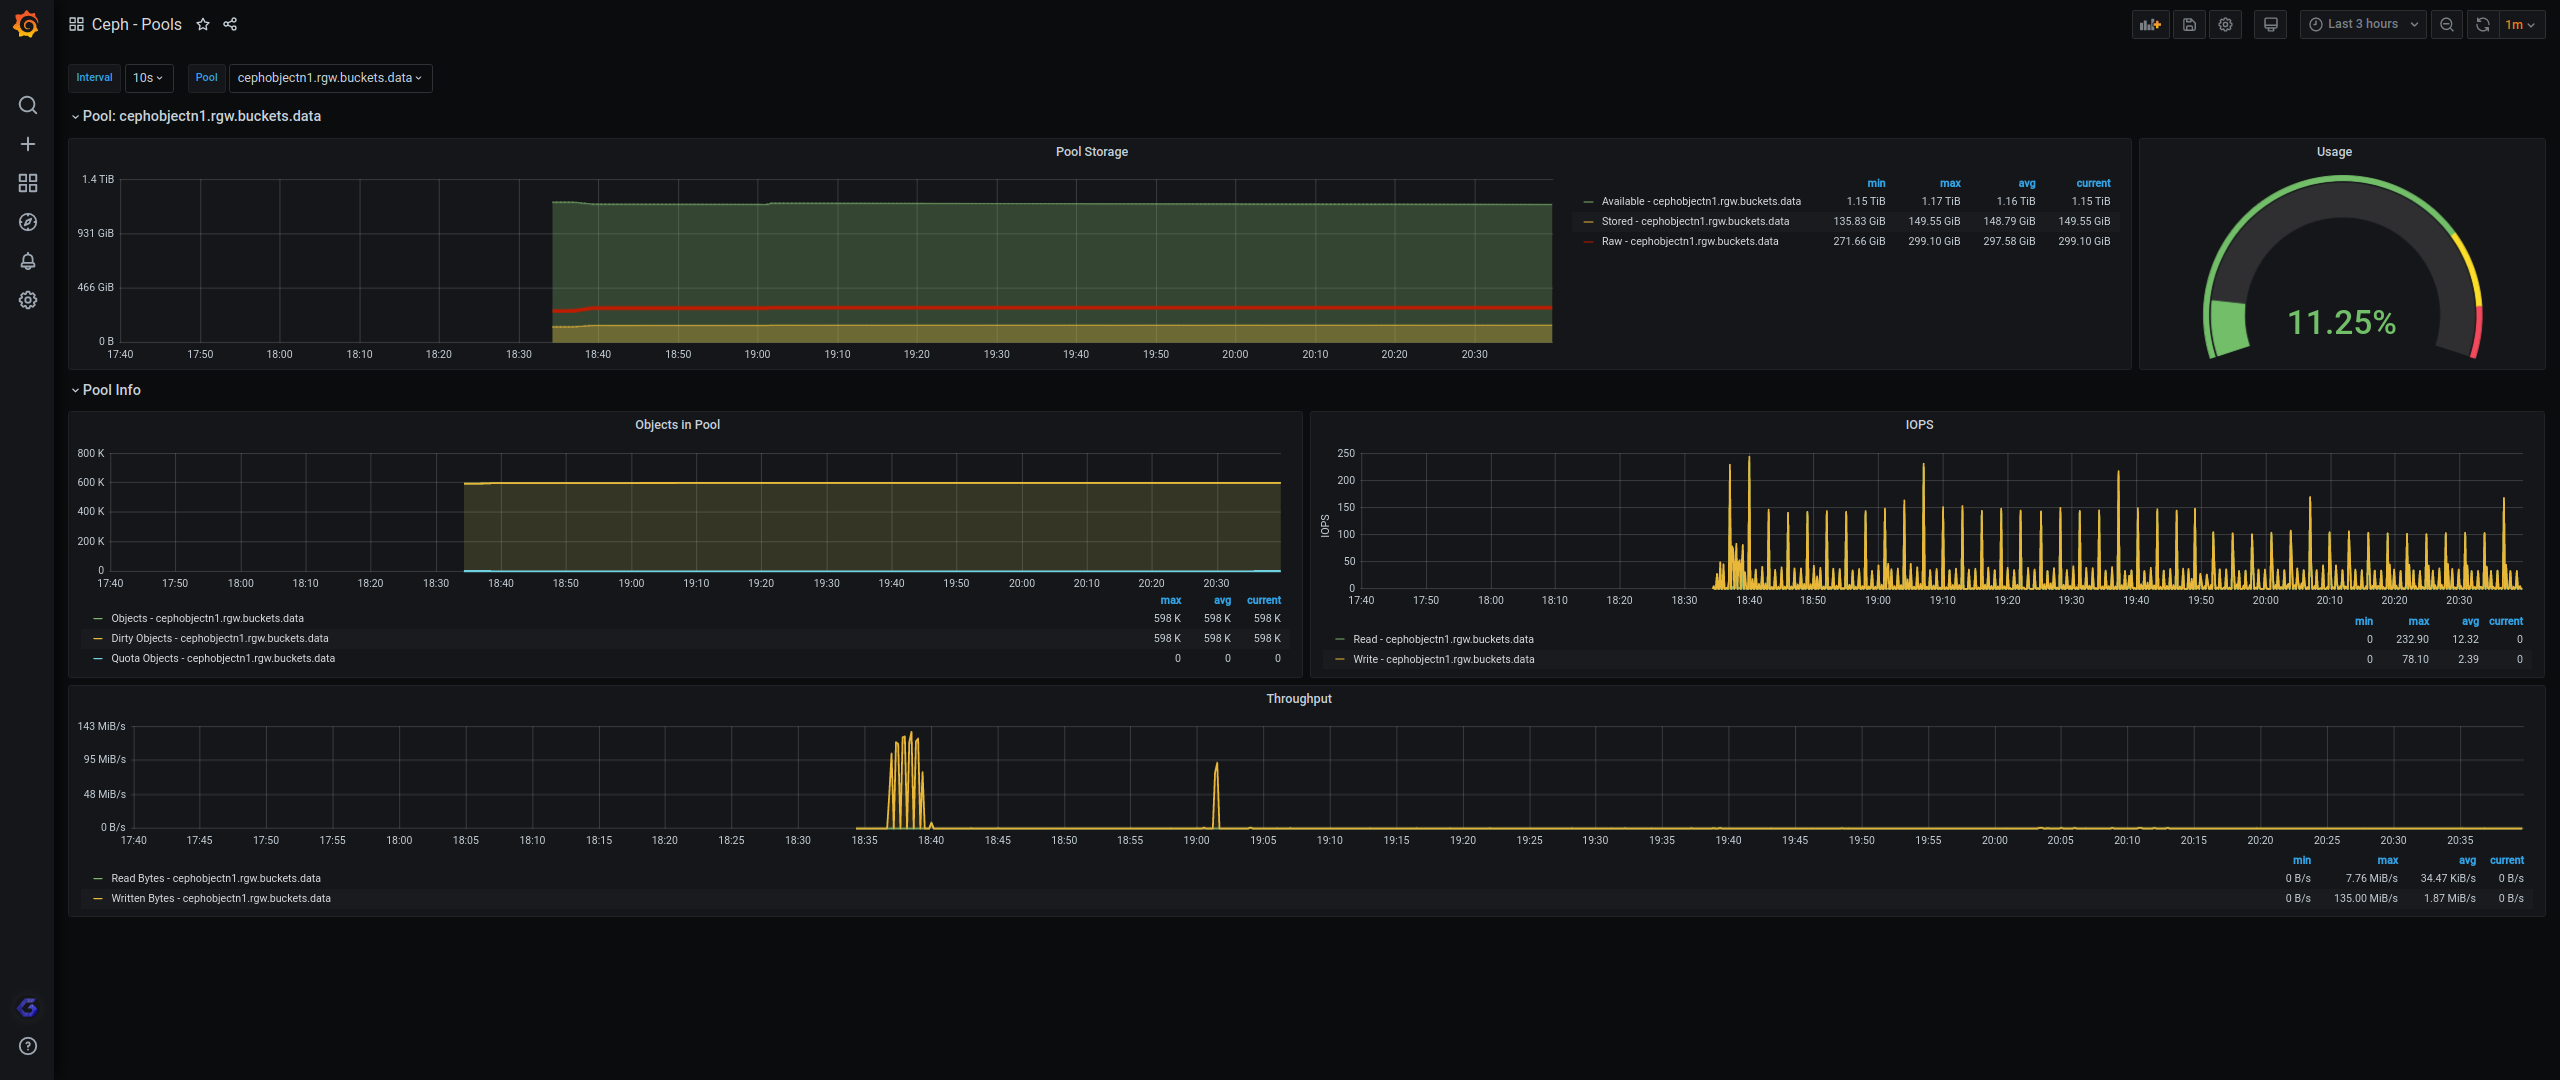Toggle Written Bytes series in Throughput legend
2560x1080 pixels.
(220, 899)
